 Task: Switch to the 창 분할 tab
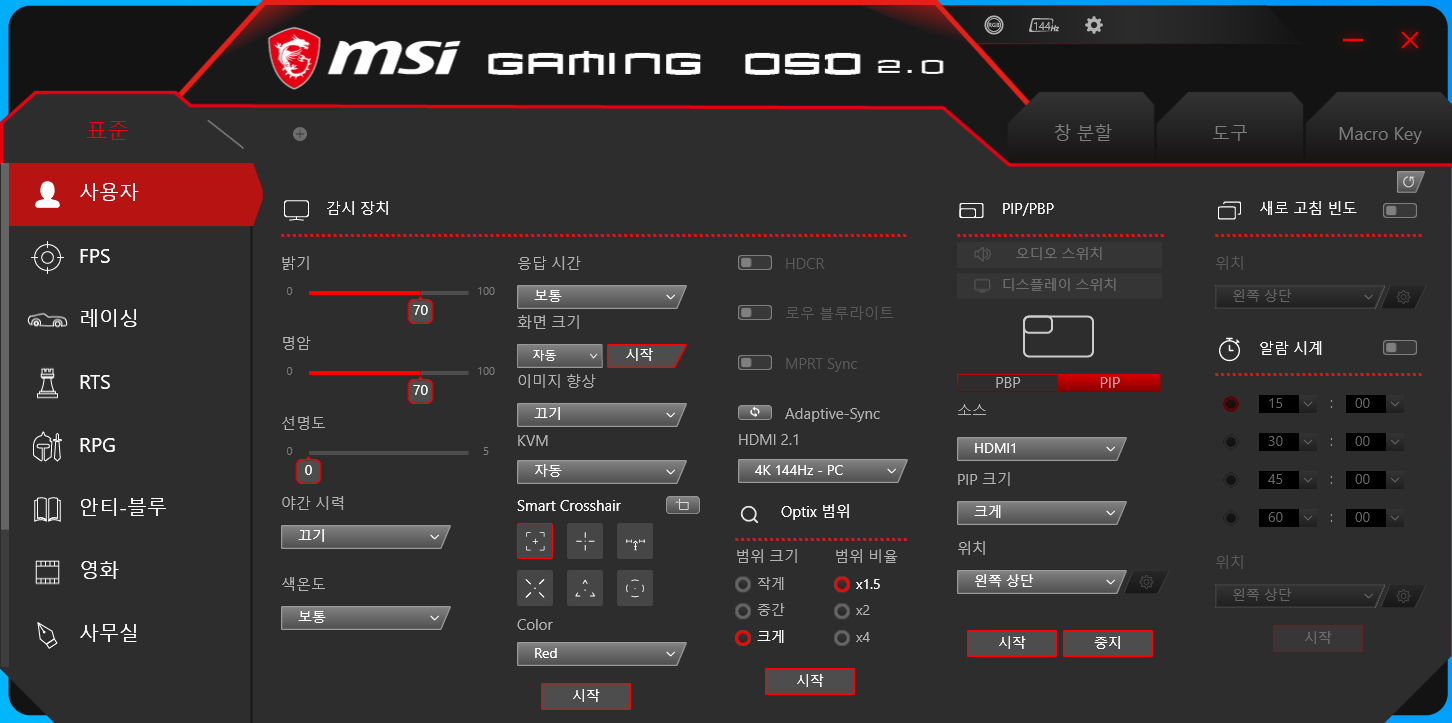click(1083, 133)
